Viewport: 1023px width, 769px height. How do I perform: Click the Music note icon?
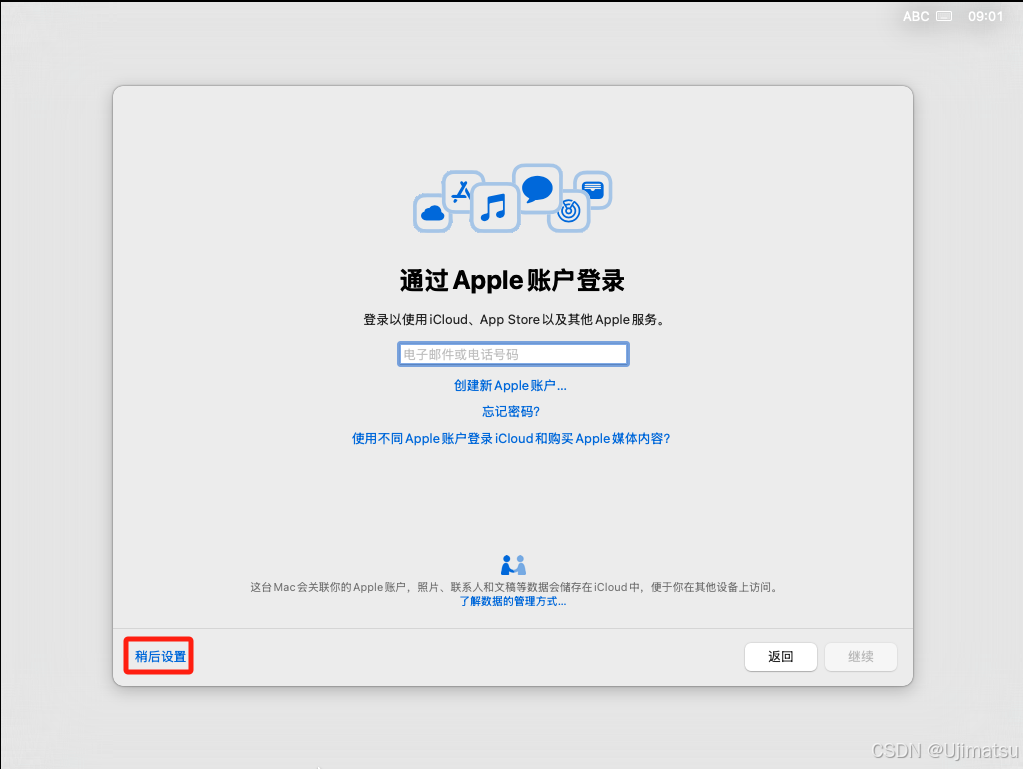click(x=494, y=207)
